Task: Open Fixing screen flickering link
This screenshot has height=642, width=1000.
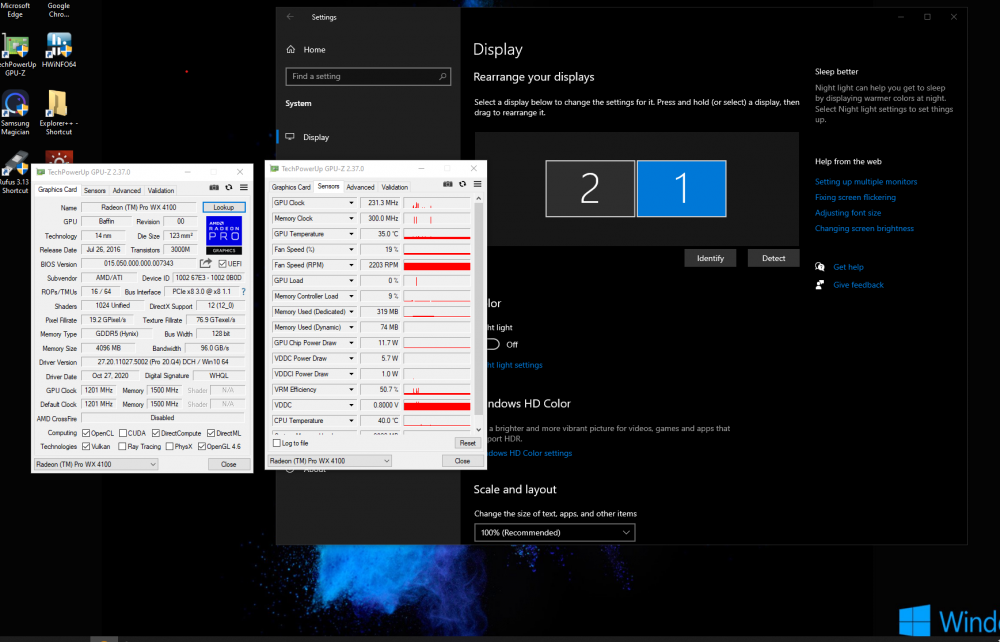Action: (855, 197)
